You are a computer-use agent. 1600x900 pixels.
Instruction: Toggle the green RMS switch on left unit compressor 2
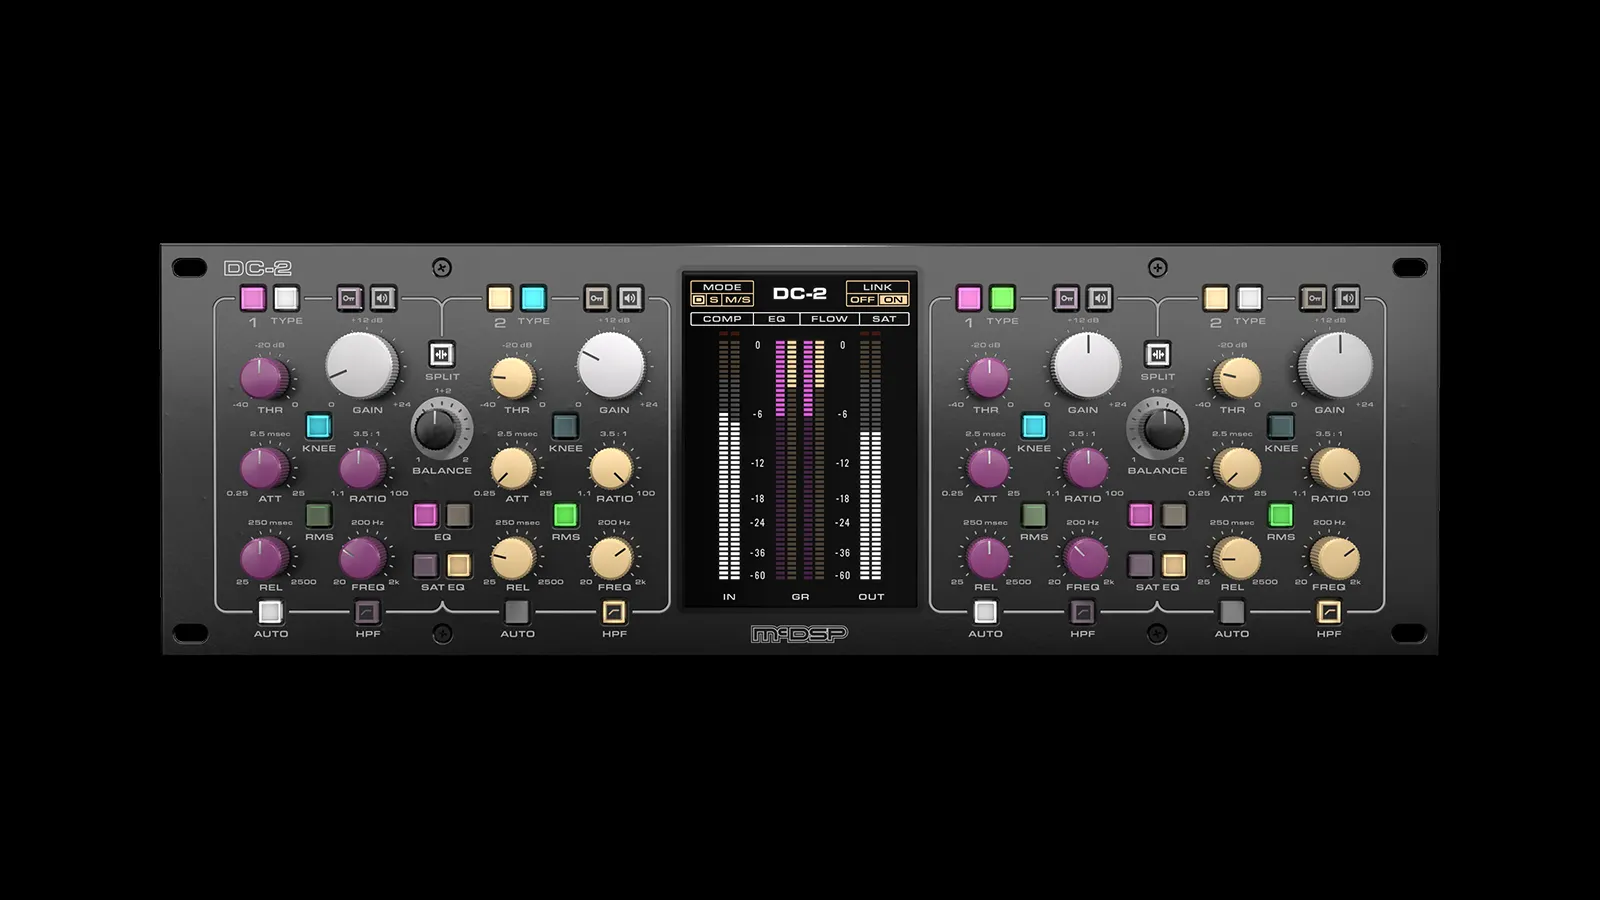point(565,515)
